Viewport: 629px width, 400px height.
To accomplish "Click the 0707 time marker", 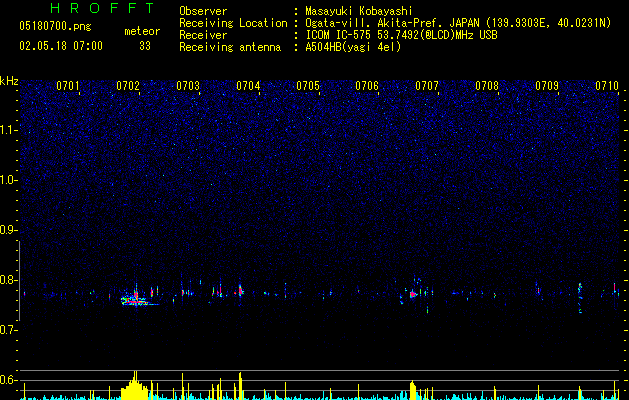I will pyautogui.click(x=427, y=86).
